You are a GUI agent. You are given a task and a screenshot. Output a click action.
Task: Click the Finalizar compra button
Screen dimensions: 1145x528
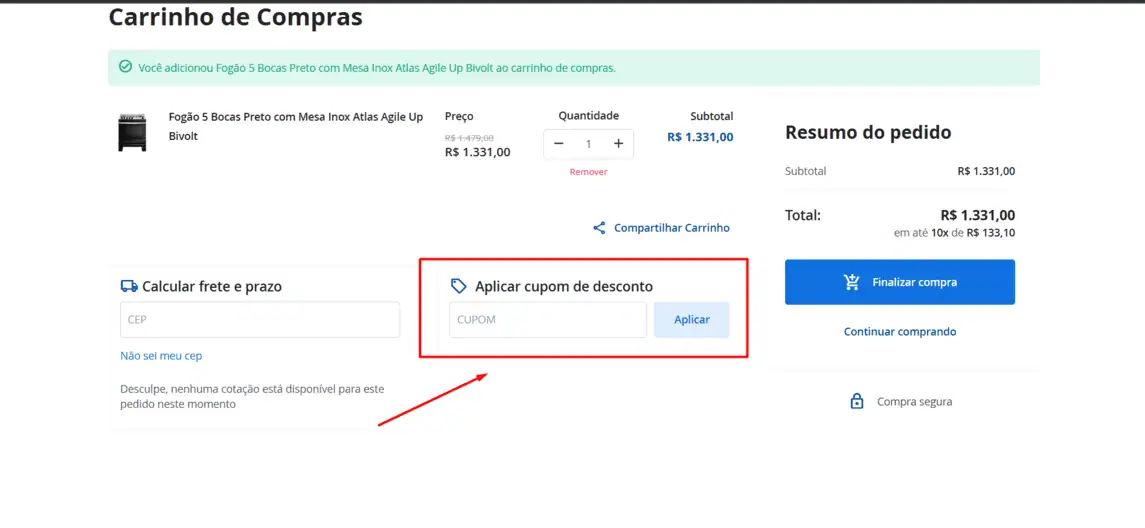(x=900, y=282)
